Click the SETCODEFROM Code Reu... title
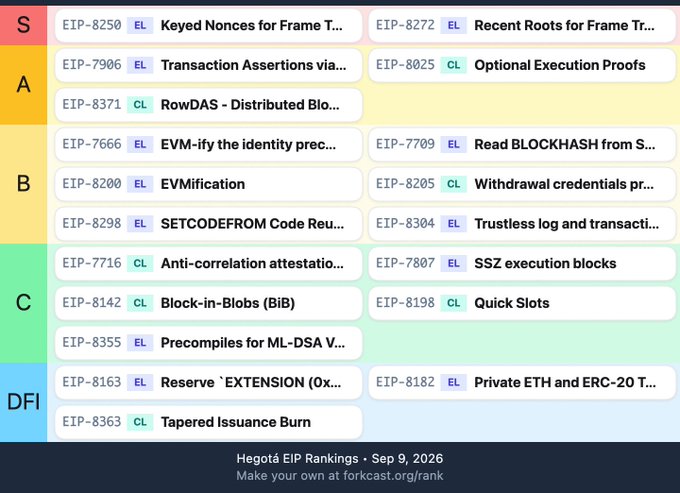Viewport: 680px width, 493px height. pos(252,224)
